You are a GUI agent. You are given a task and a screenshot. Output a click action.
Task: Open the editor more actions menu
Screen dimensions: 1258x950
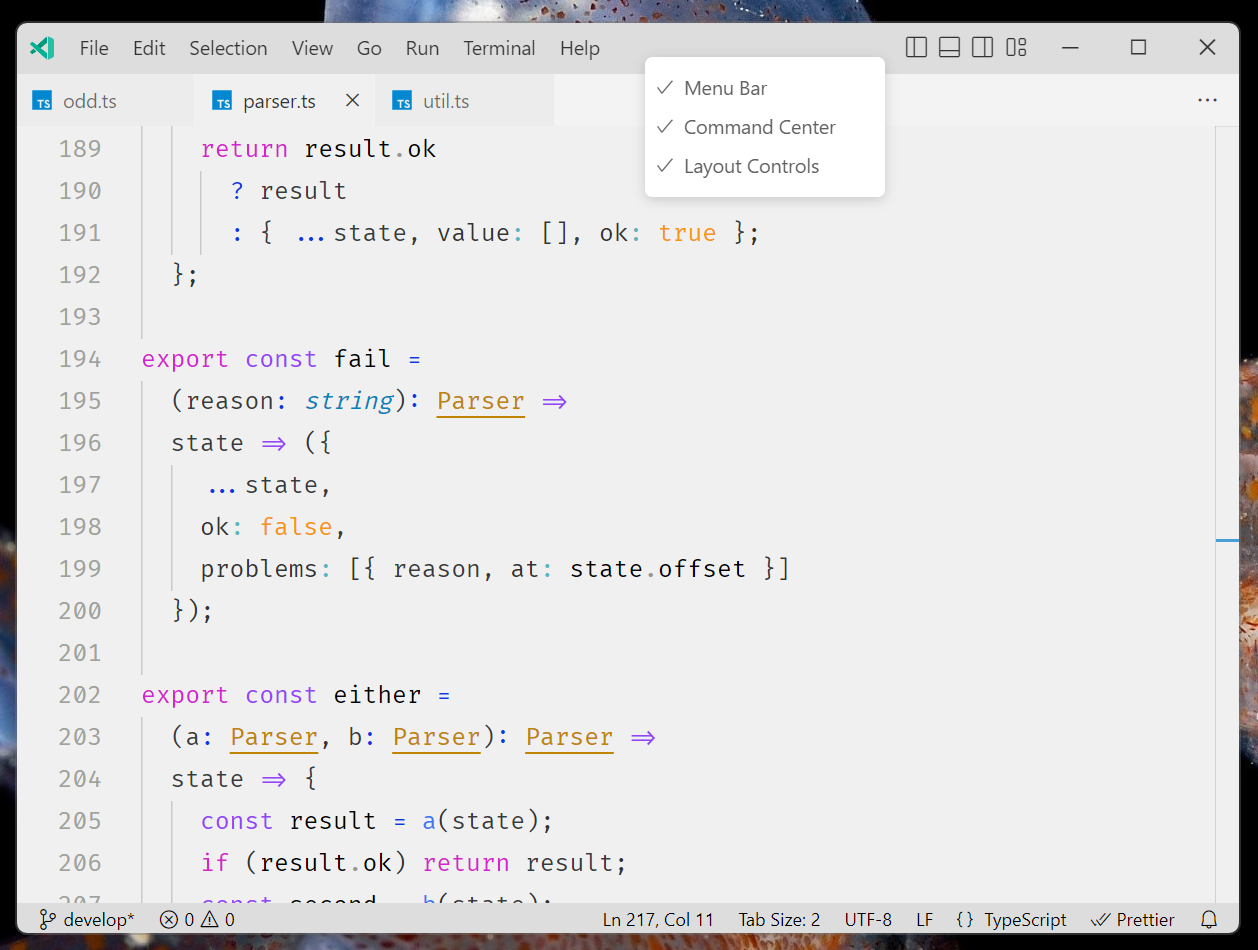pos(1208,100)
